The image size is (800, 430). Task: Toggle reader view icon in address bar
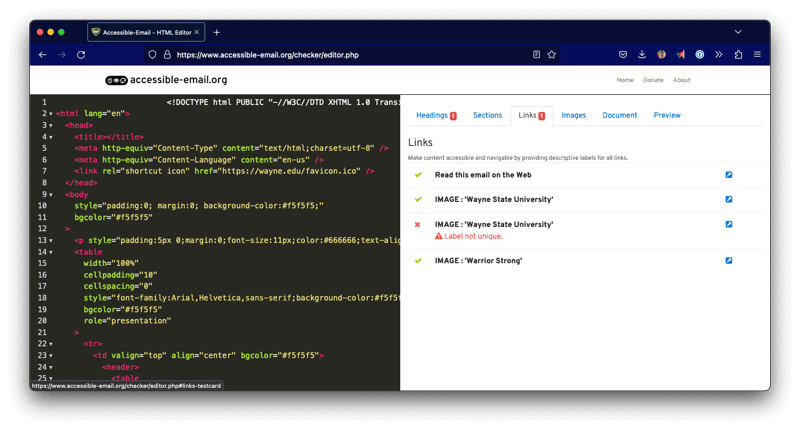pos(536,54)
